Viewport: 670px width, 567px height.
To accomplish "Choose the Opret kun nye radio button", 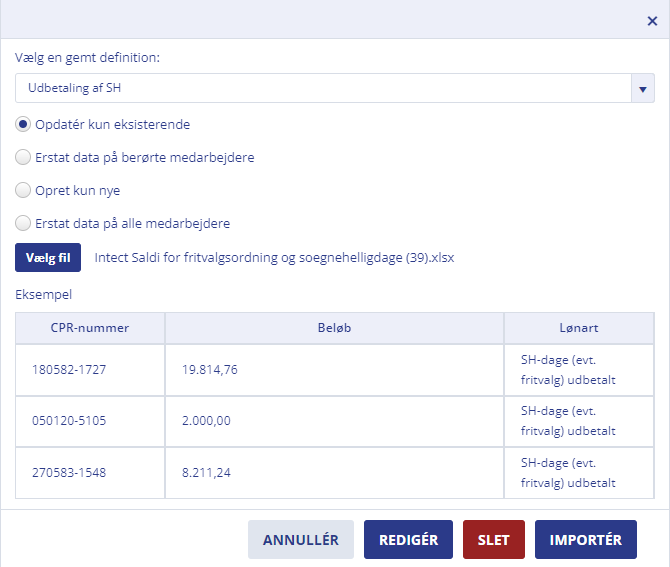I will 23,190.
